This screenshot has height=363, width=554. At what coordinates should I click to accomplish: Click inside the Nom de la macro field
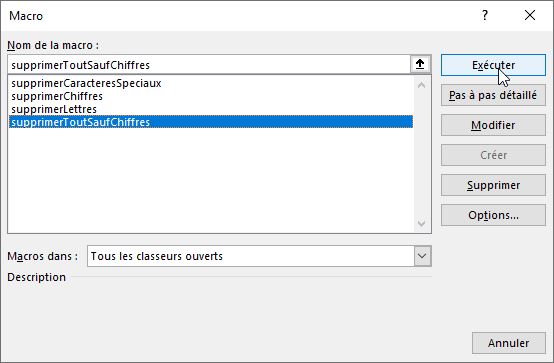pyautogui.click(x=209, y=65)
